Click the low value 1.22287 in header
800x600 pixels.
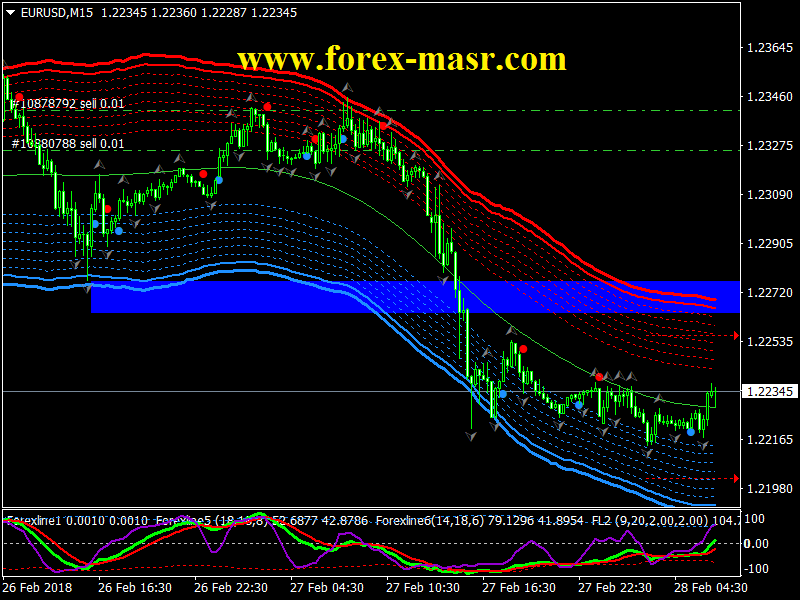coord(223,13)
